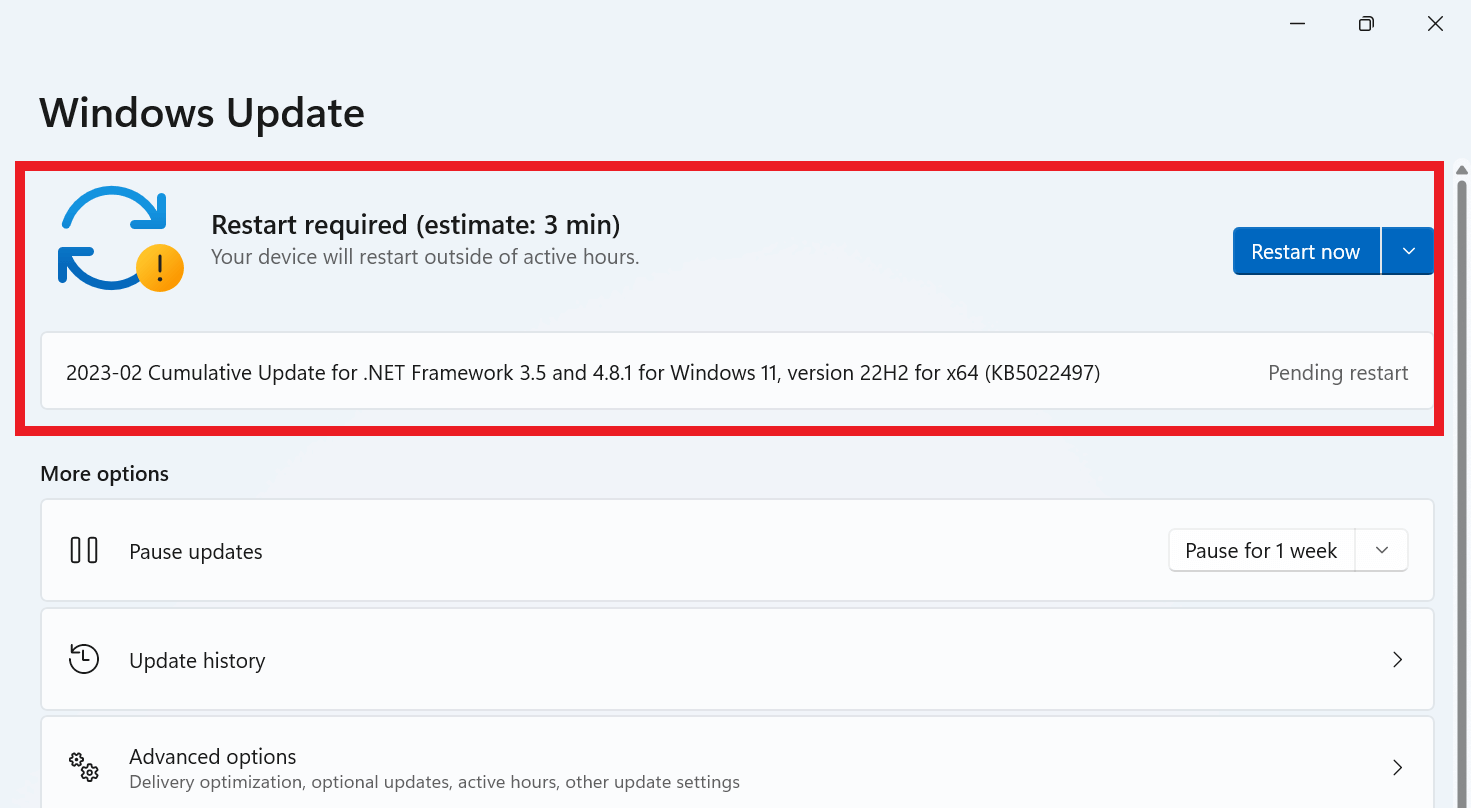Click the Windows Update page title
The width and height of the screenshot is (1471, 808).
(202, 113)
